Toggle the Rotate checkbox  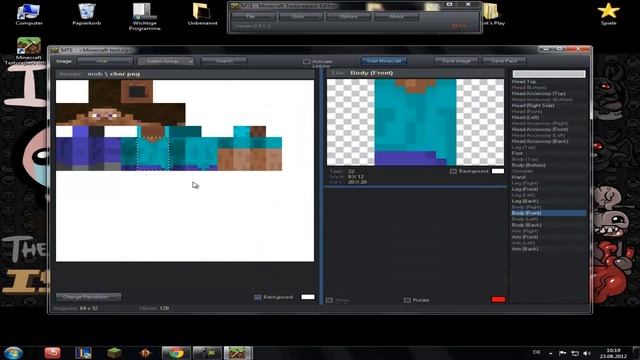(x=407, y=300)
